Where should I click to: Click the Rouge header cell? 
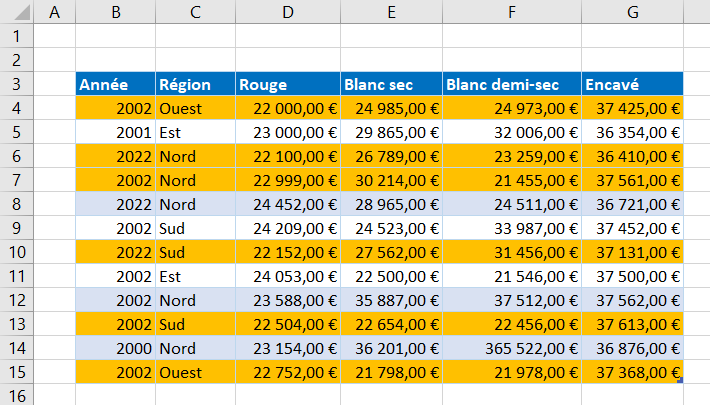point(288,84)
